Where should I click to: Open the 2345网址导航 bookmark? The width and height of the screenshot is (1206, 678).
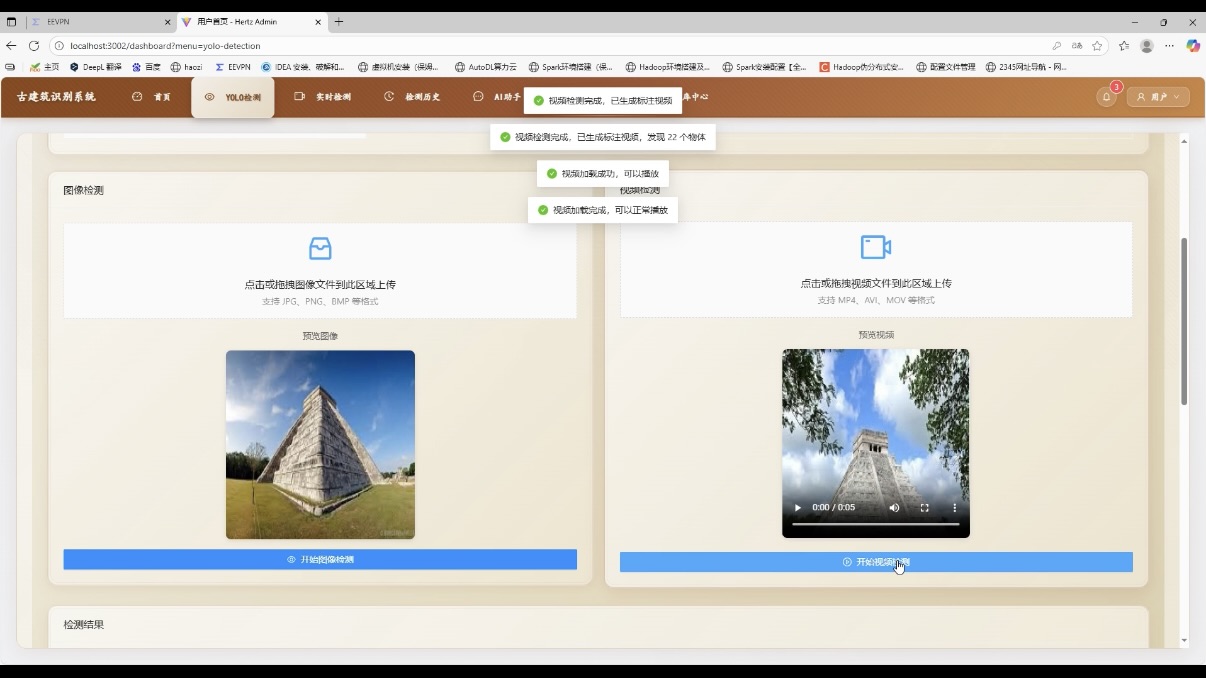click(x=1027, y=67)
